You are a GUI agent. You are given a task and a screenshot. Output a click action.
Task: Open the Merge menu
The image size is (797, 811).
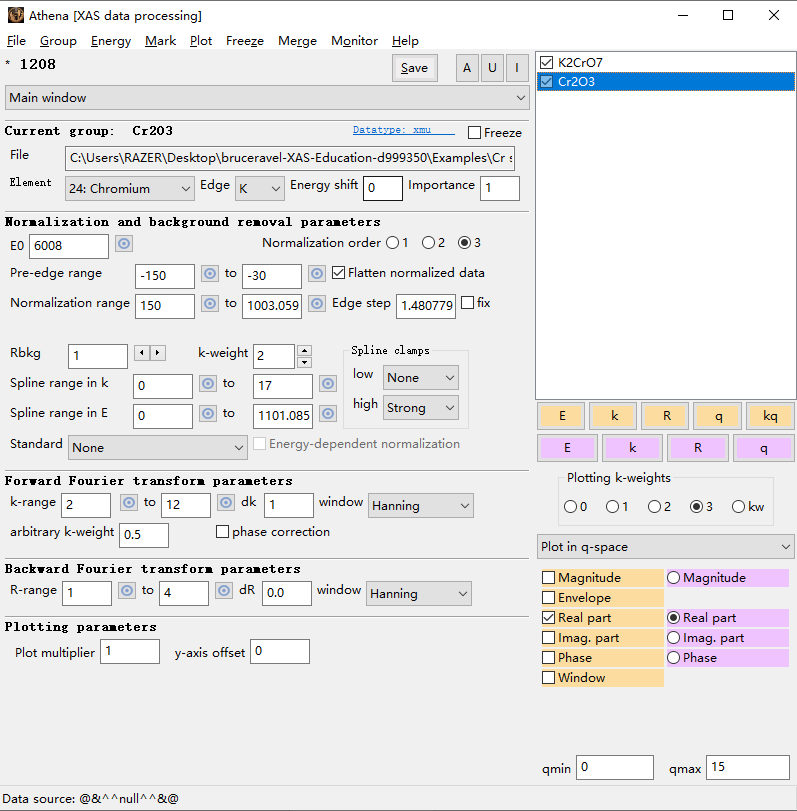(297, 41)
